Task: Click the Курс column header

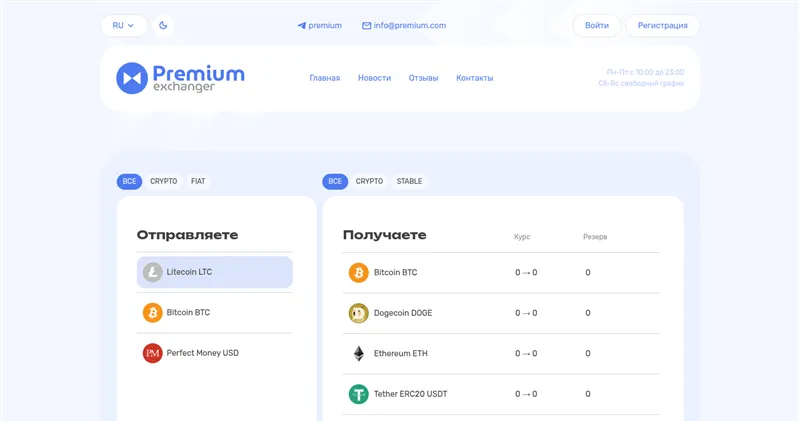Action: (x=522, y=237)
